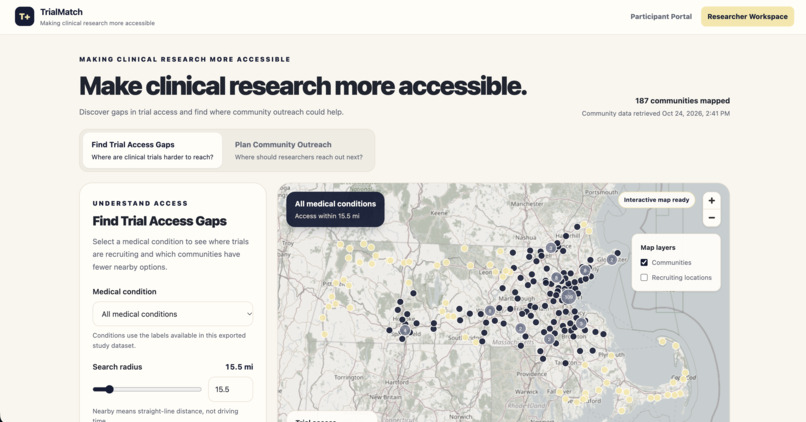Click the 15.5 mi radius value label
This screenshot has height=422, width=806.
pyautogui.click(x=239, y=367)
